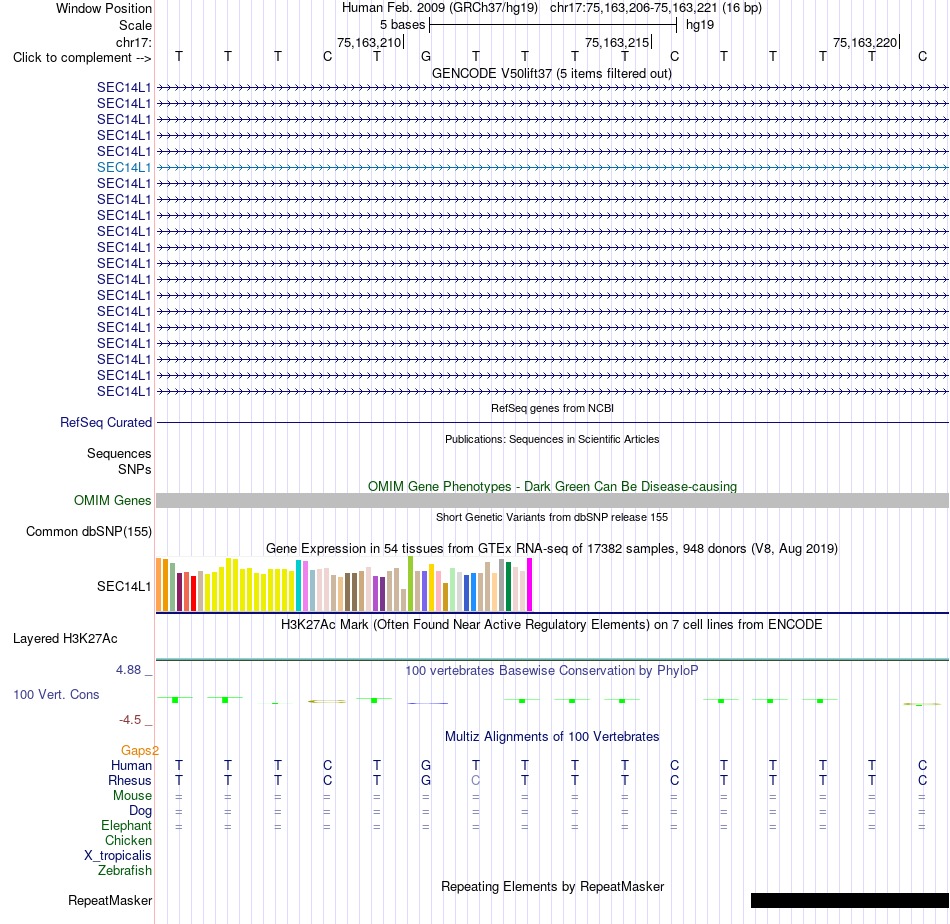Screen dimensions: 950x924
Task: Click the gray mismatched C in the Rhesus row
Action: [x=476, y=780]
